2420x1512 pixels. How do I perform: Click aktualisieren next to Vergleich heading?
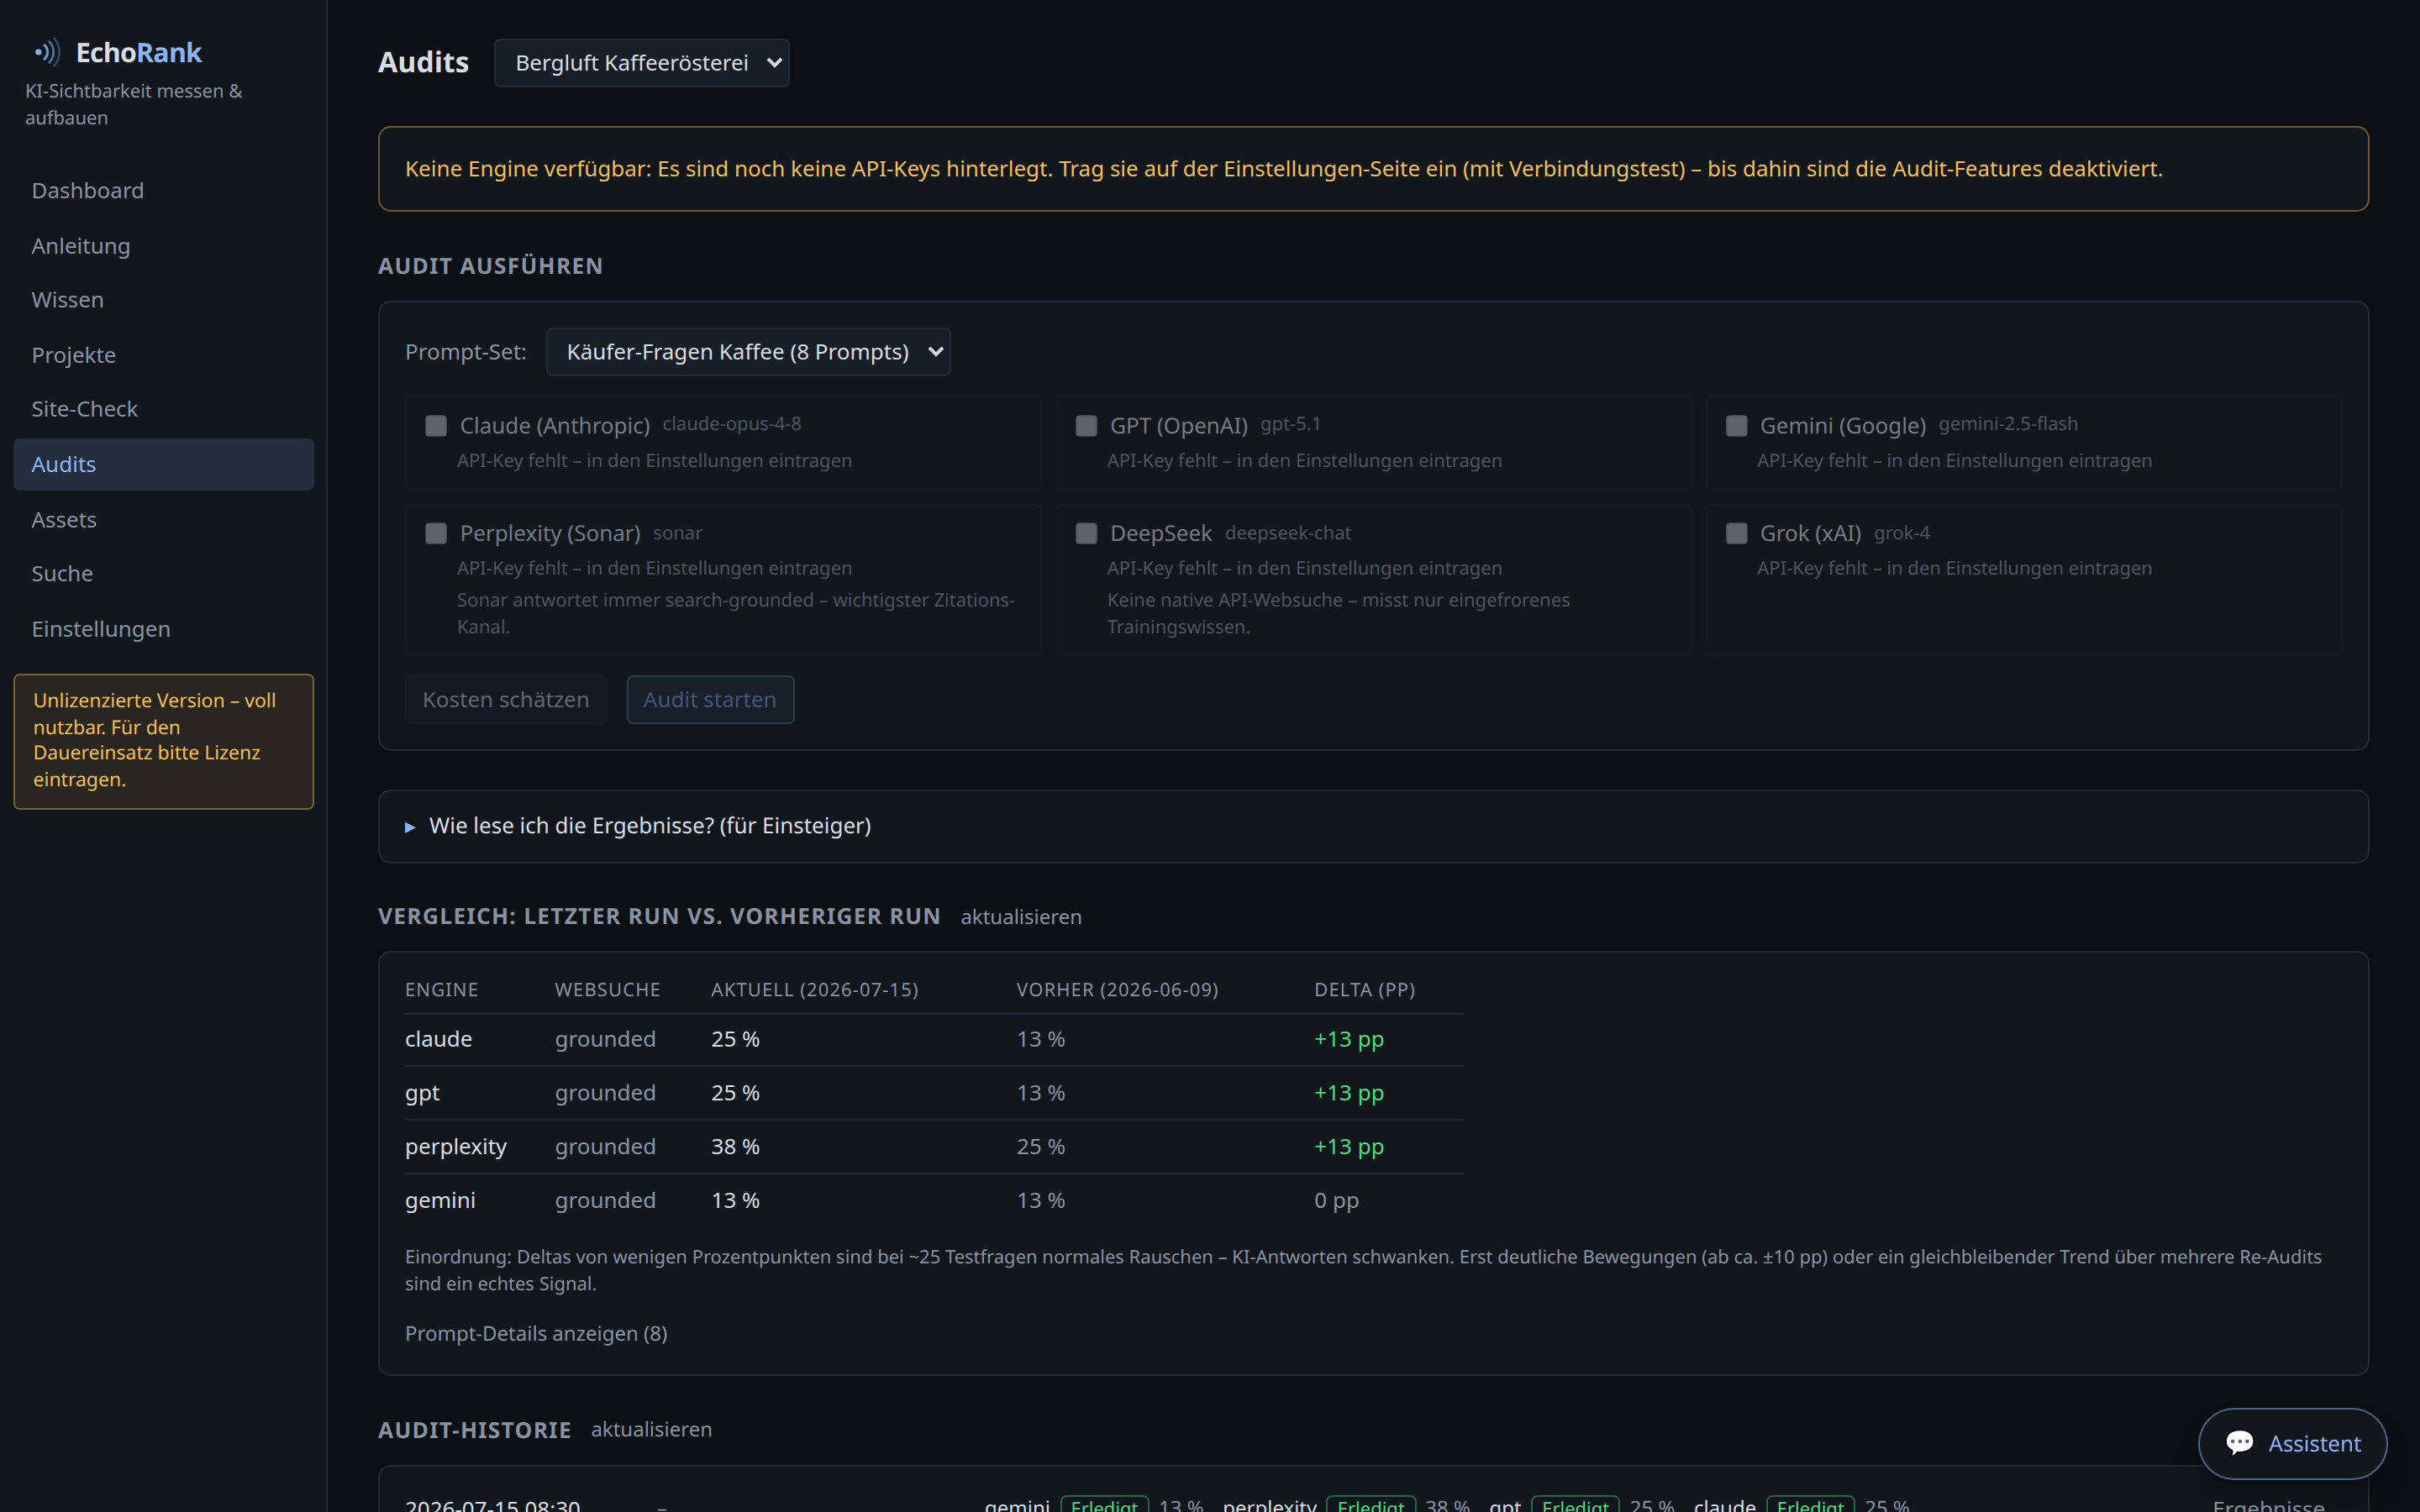1021,916
